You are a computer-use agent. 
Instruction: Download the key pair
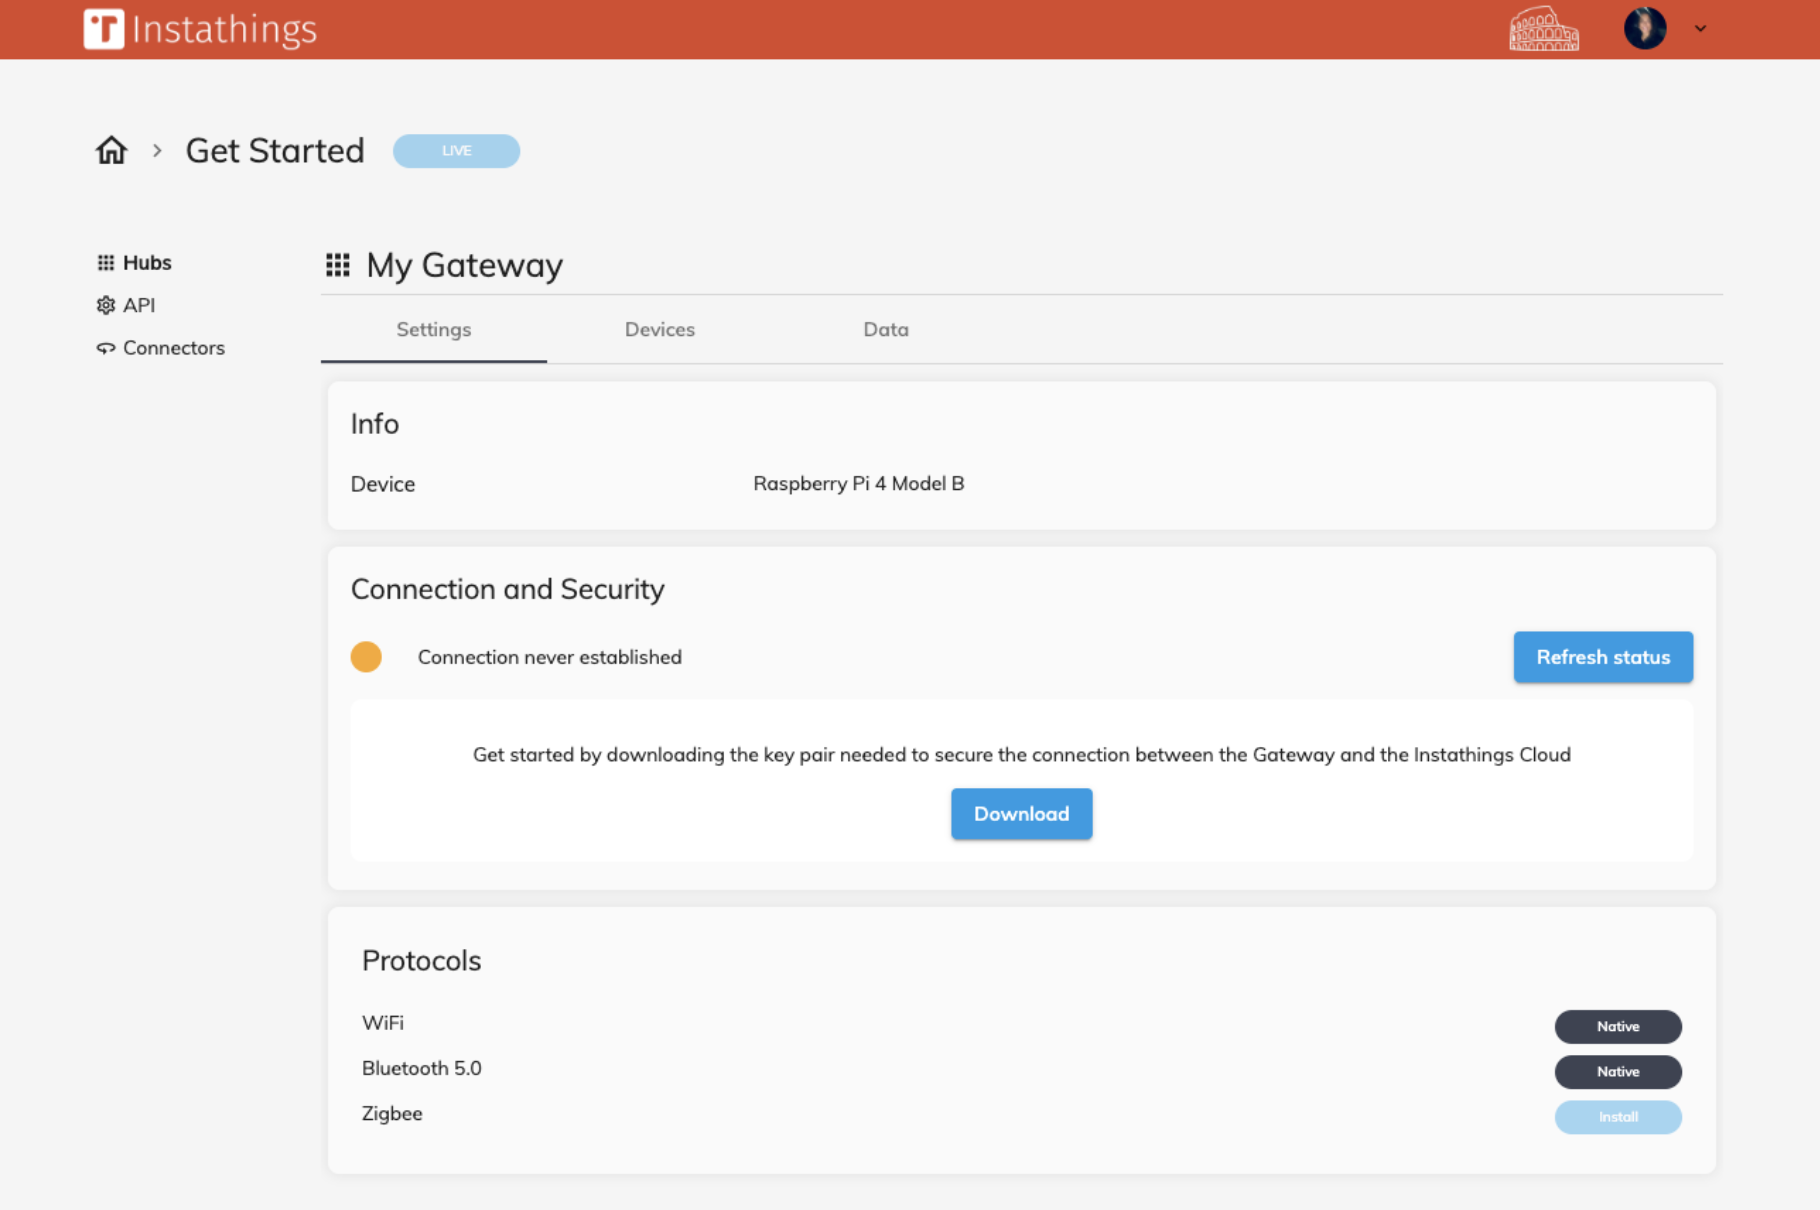click(x=1021, y=814)
